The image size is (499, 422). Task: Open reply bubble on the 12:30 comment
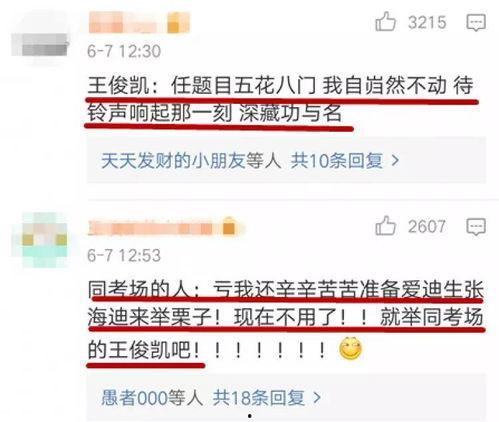click(476, 22)
